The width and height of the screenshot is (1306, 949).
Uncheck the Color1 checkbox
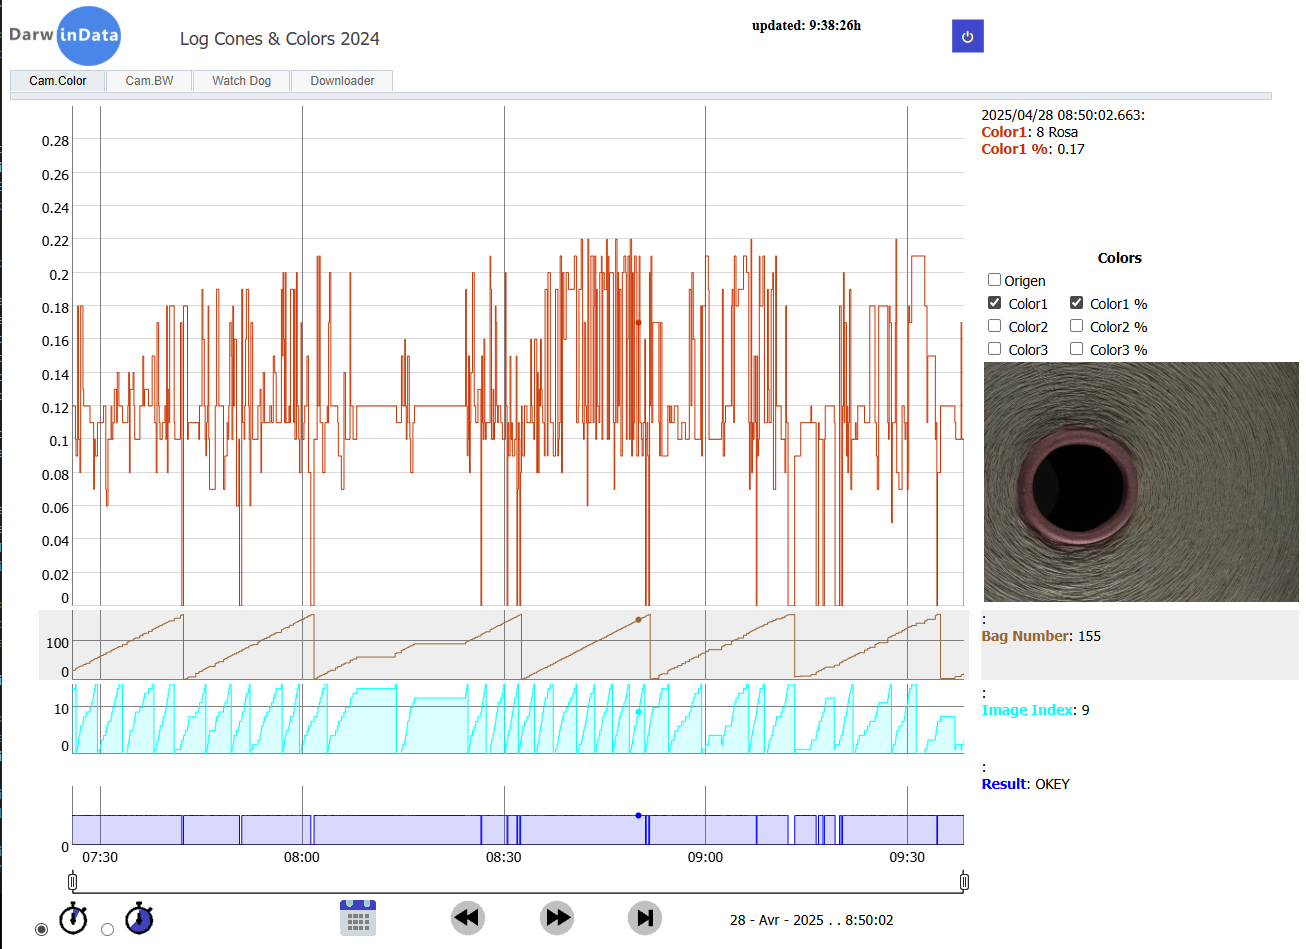click(994, 303)
